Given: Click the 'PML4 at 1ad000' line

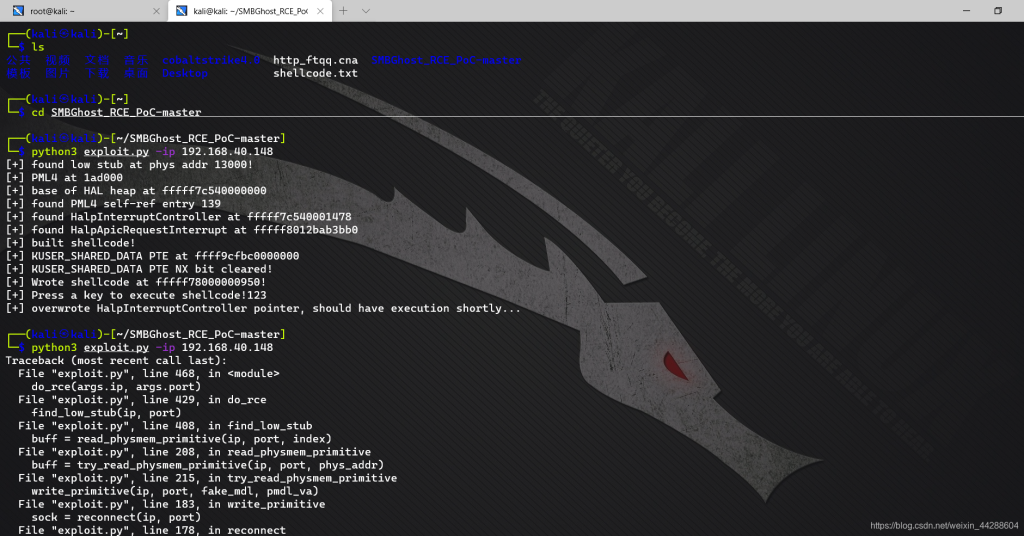Looking at the screenshot, I should click(64, 178).
